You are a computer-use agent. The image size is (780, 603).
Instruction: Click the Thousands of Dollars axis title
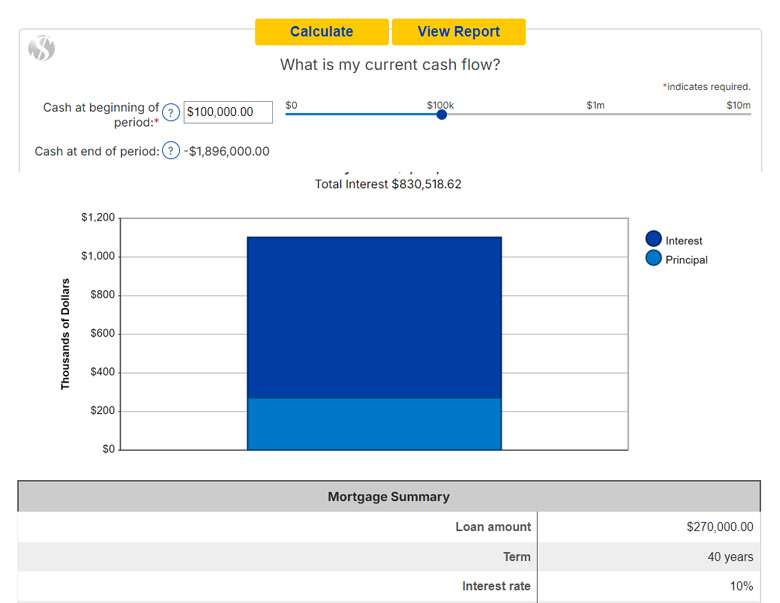tap(65, 334)
